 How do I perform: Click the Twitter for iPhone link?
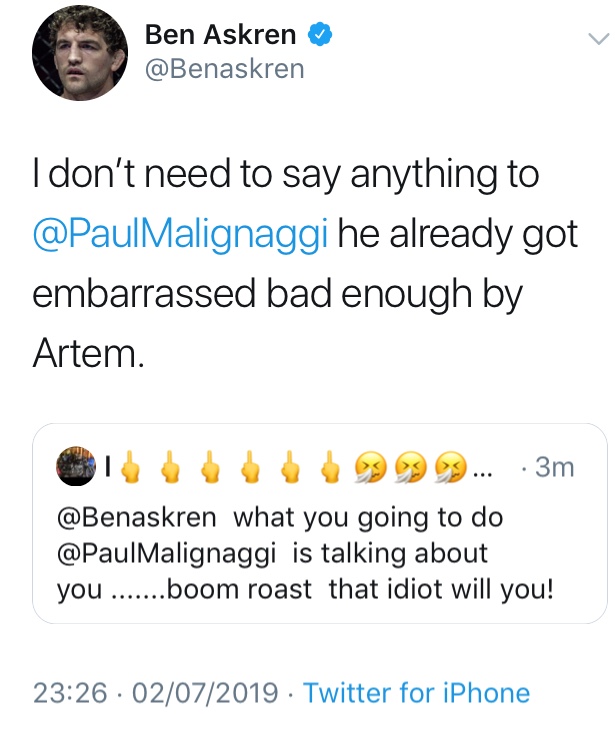416,693
